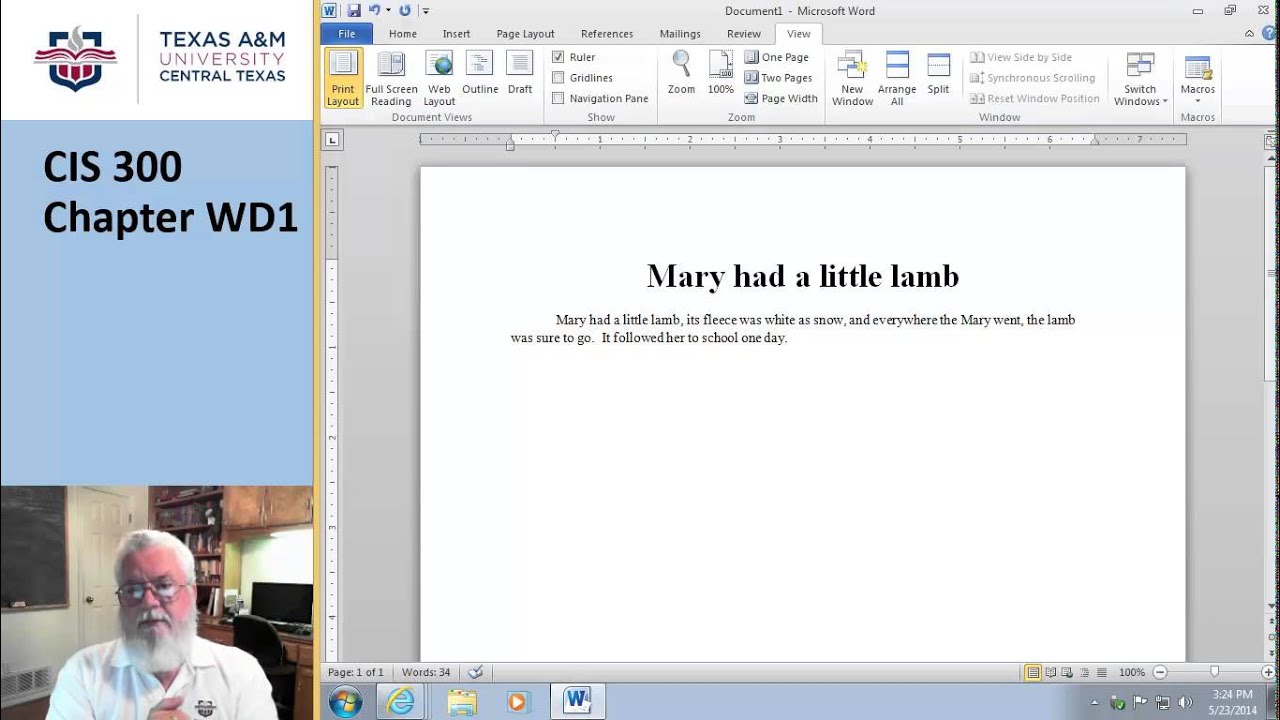Enable the Gridlines checkbox
This screenshot has height=720, width=1280.
pos(558,78)
